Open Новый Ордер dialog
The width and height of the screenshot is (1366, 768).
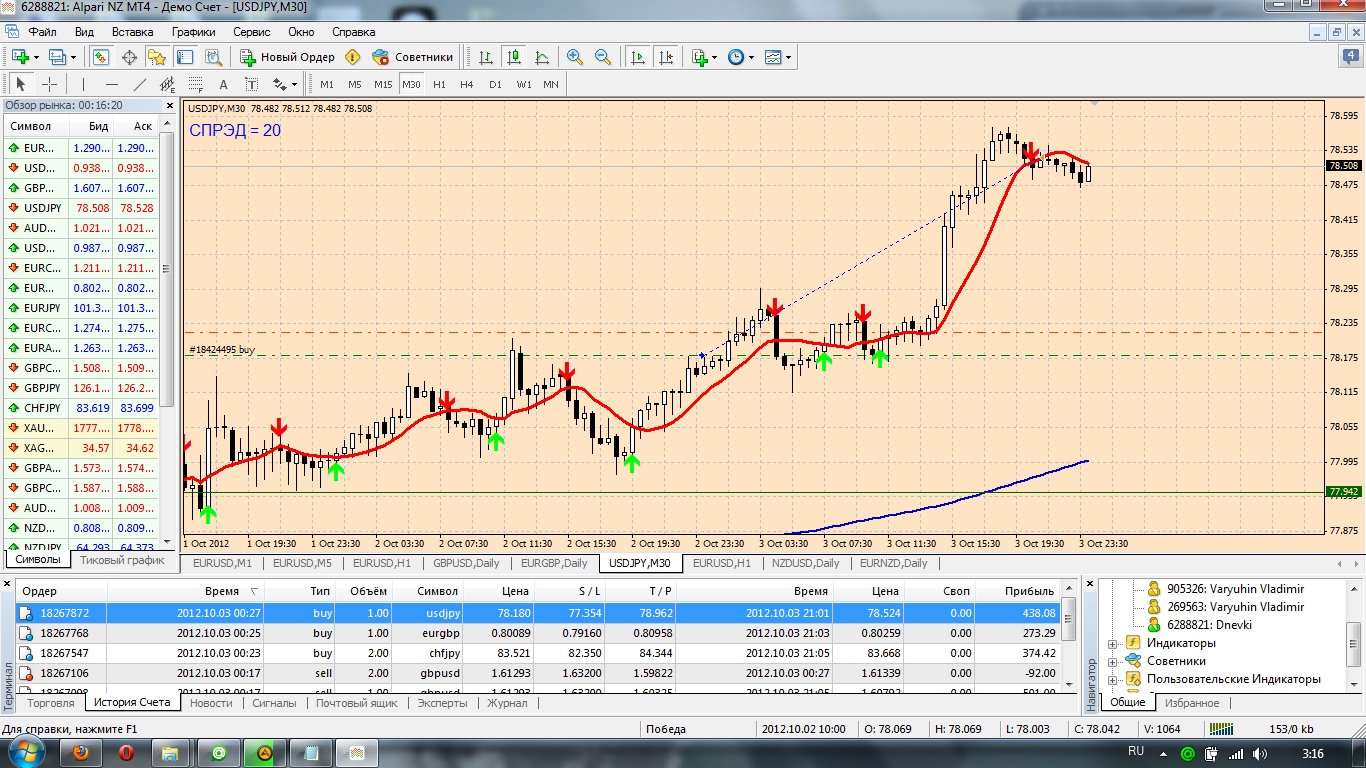click(x=286, y=57)
